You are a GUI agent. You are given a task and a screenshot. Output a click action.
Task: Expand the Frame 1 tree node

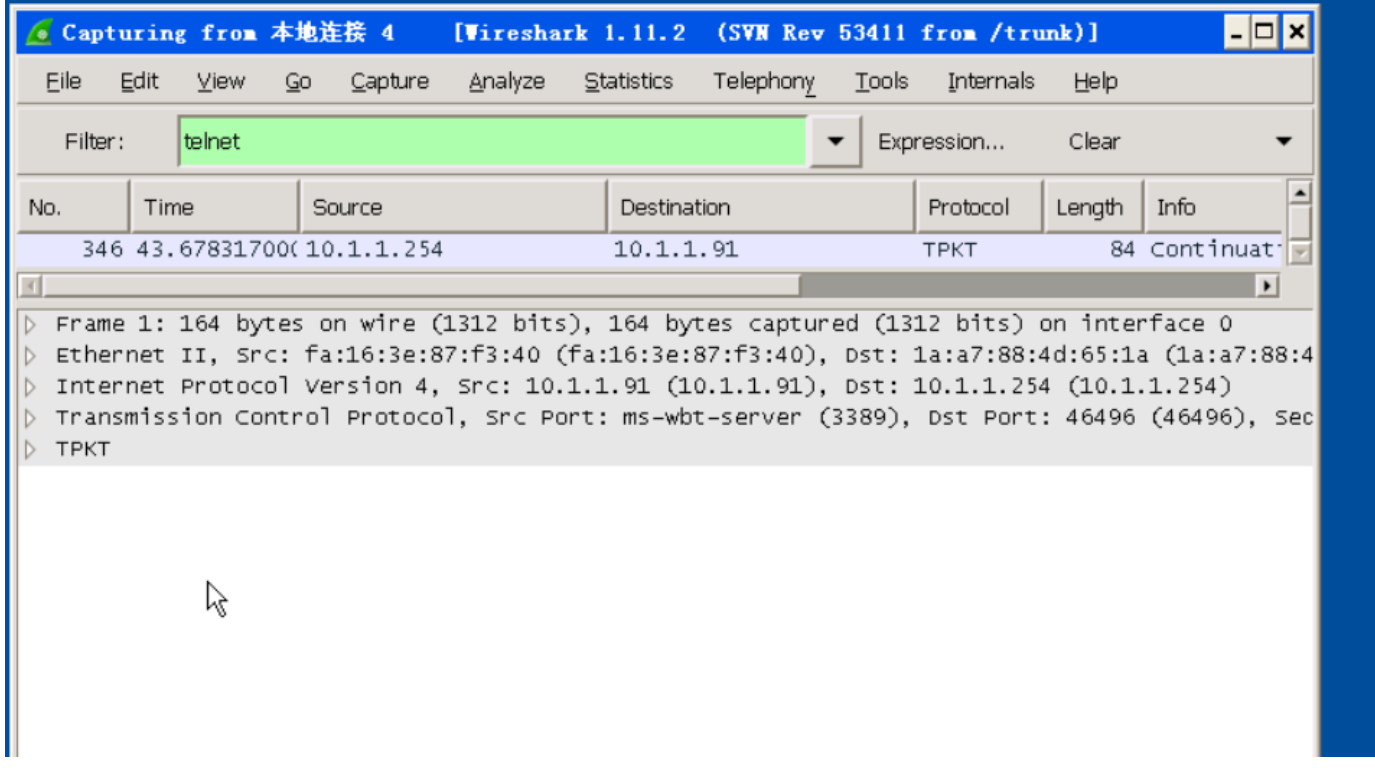[31, 324]
